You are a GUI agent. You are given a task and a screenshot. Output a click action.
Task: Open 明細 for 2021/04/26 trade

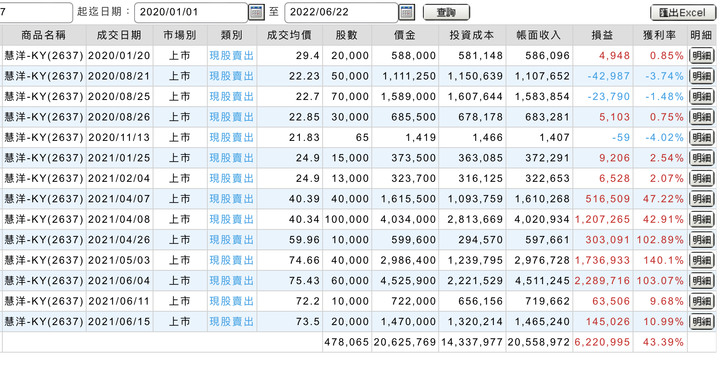click(702, 240)
